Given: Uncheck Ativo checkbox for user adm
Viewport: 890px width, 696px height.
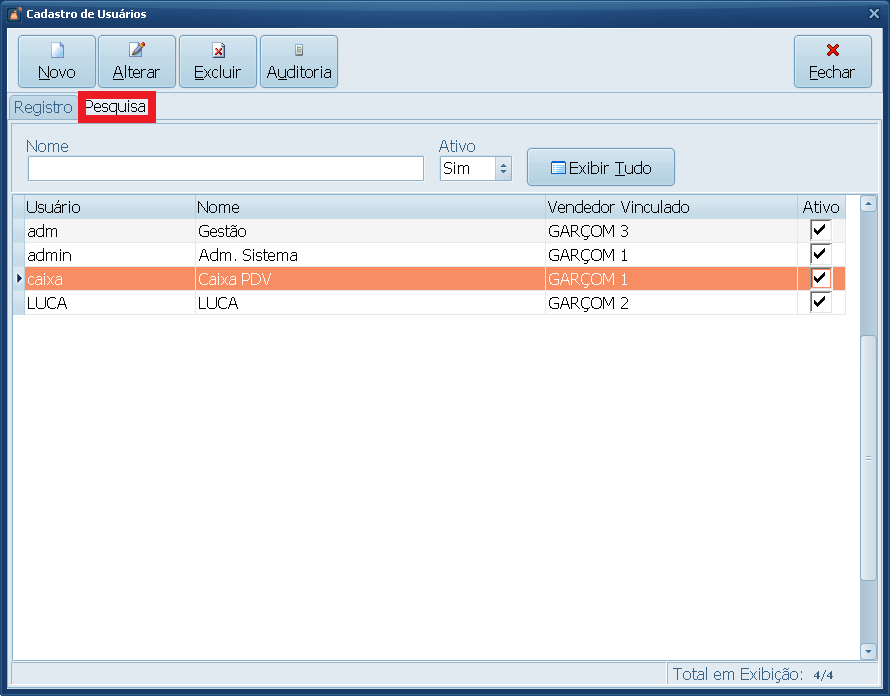Looking at the screenshot, I should pyautogui.click(x=820, y=231).
